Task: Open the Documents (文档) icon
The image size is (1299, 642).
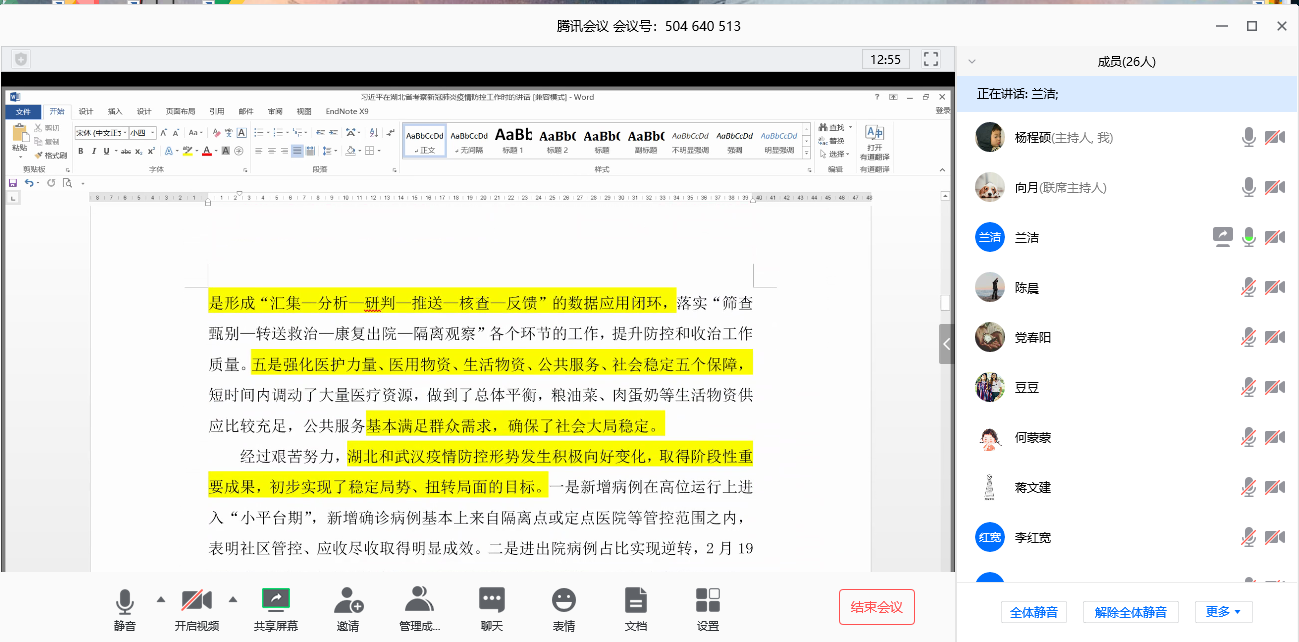Action: click(x=635, y=601)
